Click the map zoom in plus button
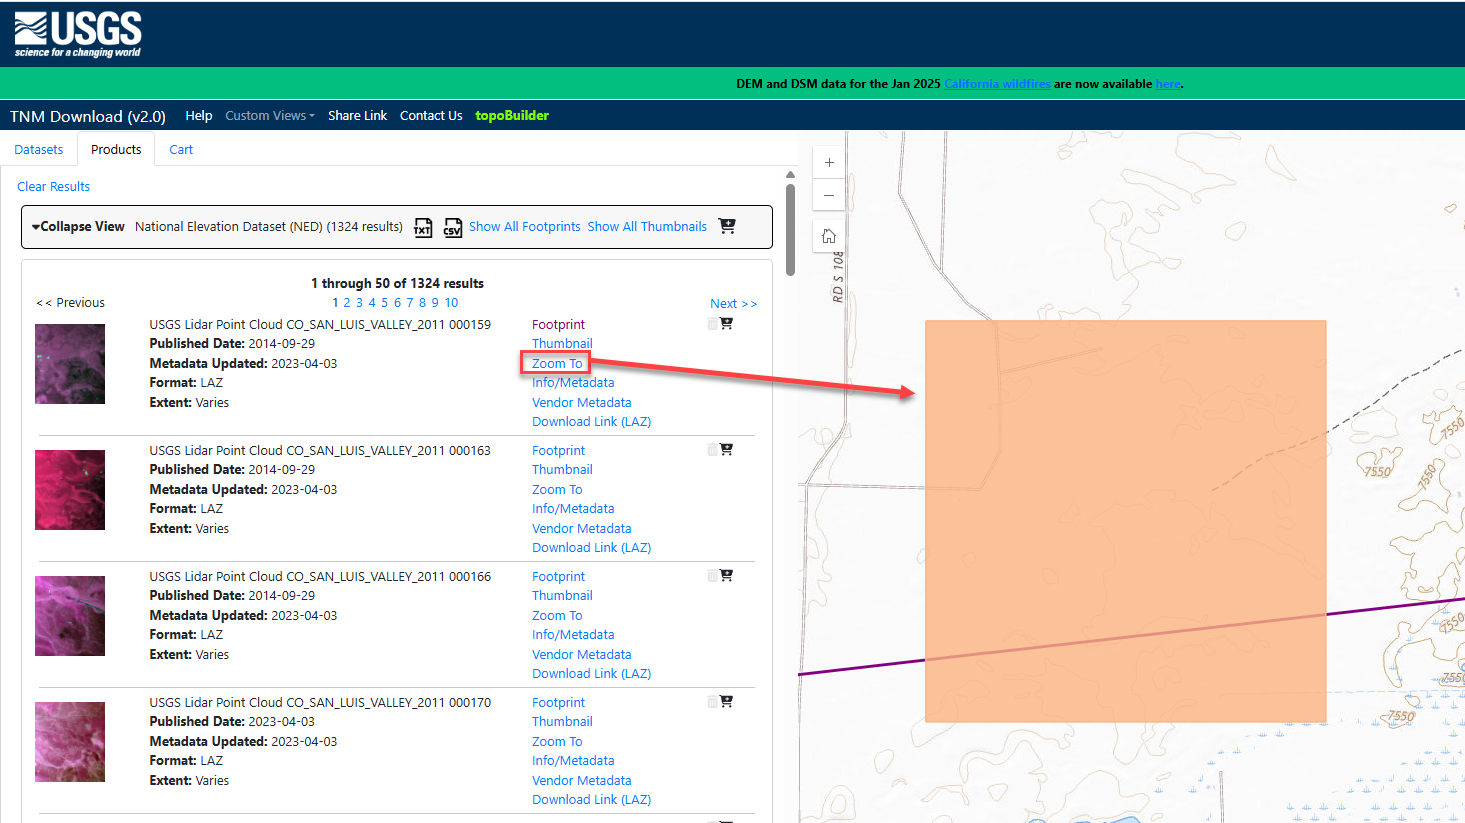The width and height of the screenshot is (1465, 823). click(x=829, y=162)
